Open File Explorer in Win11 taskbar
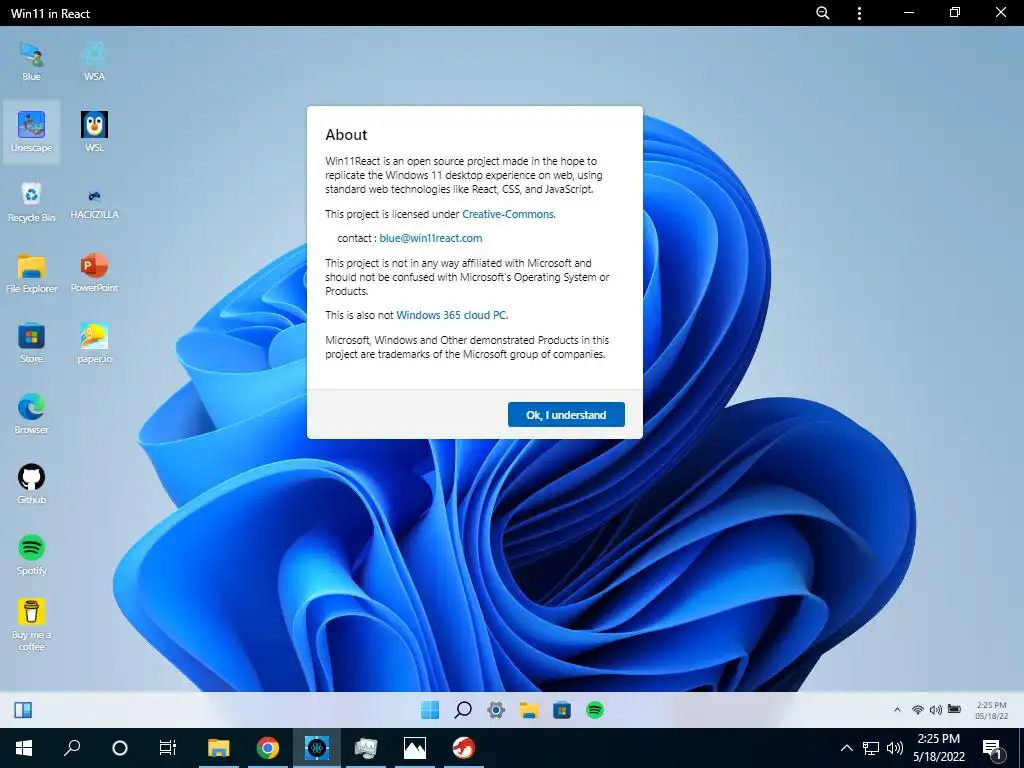Screen dimensions: 1024x768 (x=529, y=710)
